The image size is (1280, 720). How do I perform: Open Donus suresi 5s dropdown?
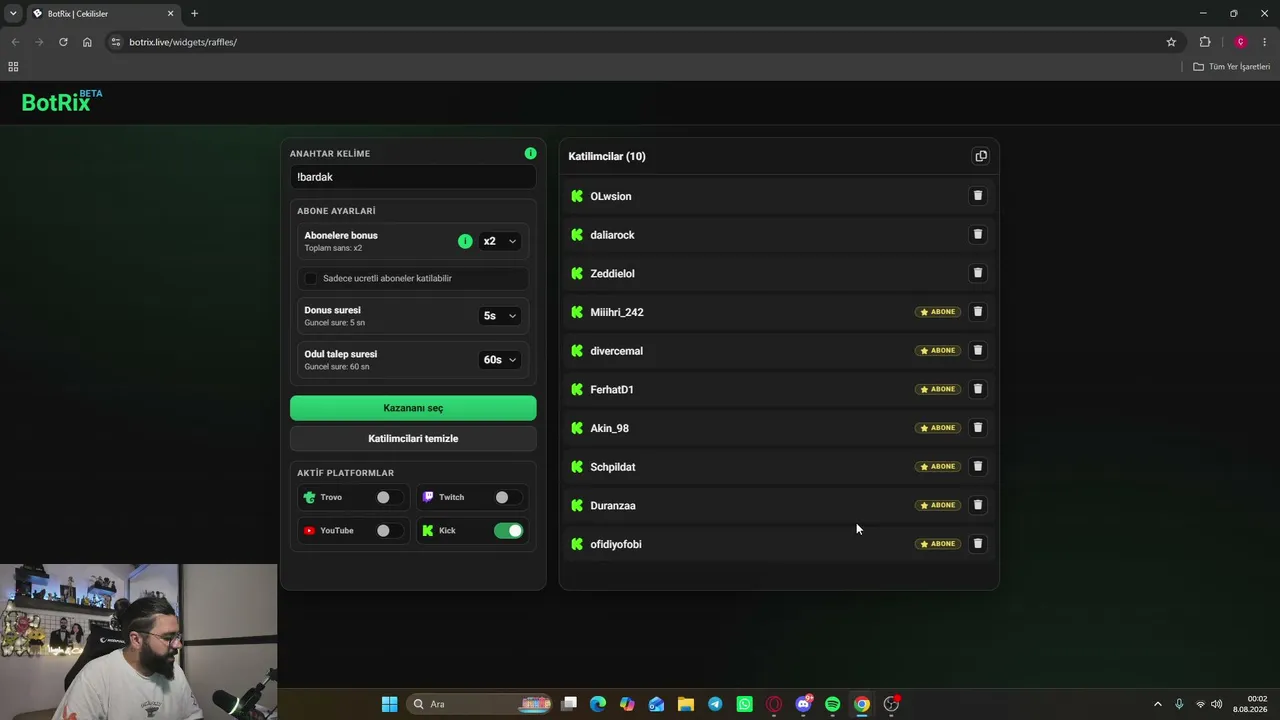coord(500,316)
